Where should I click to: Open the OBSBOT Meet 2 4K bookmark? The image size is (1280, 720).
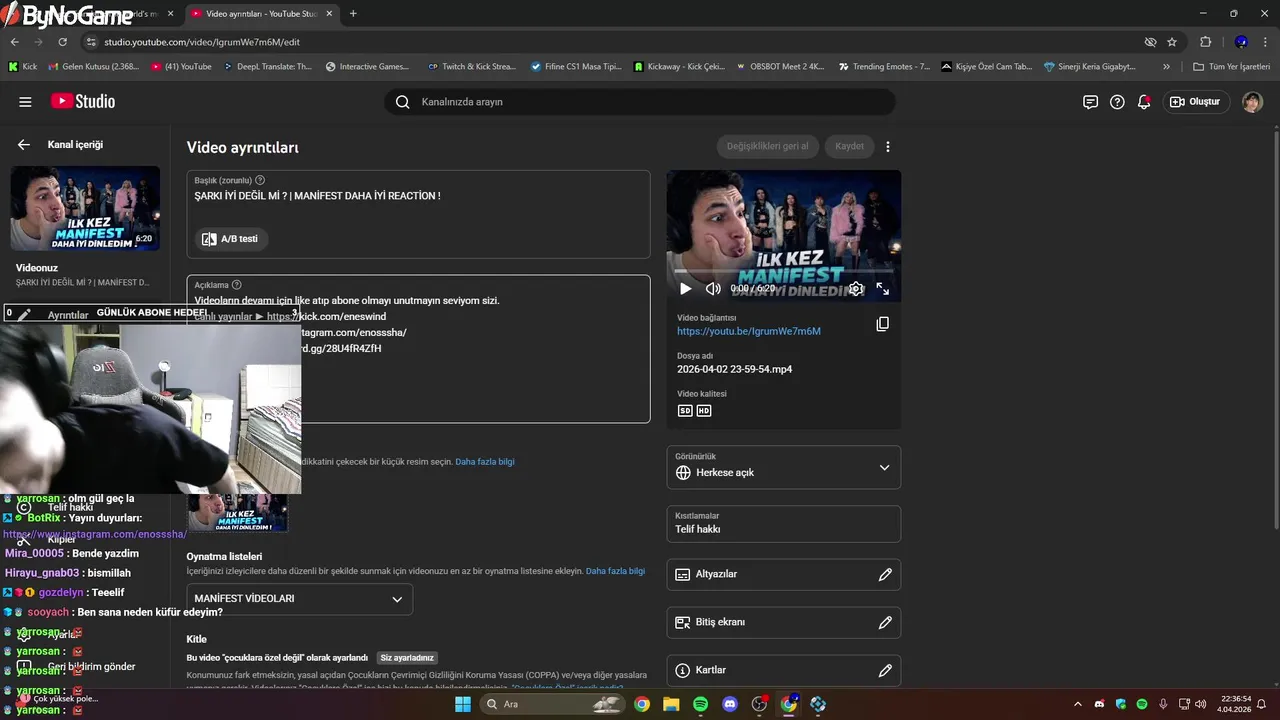[780, 67]
